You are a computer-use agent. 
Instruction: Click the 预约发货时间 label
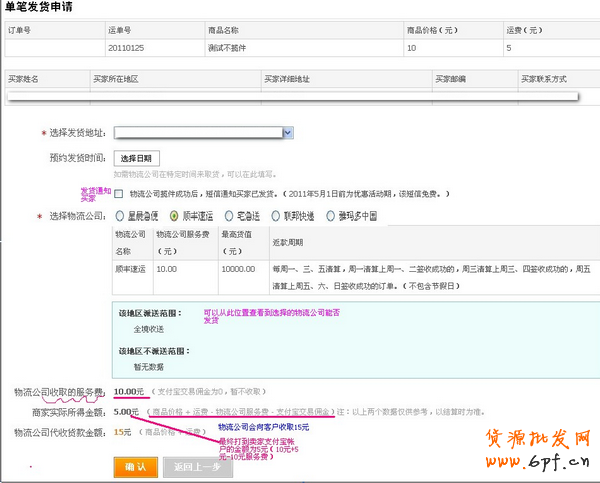point(78,158)
